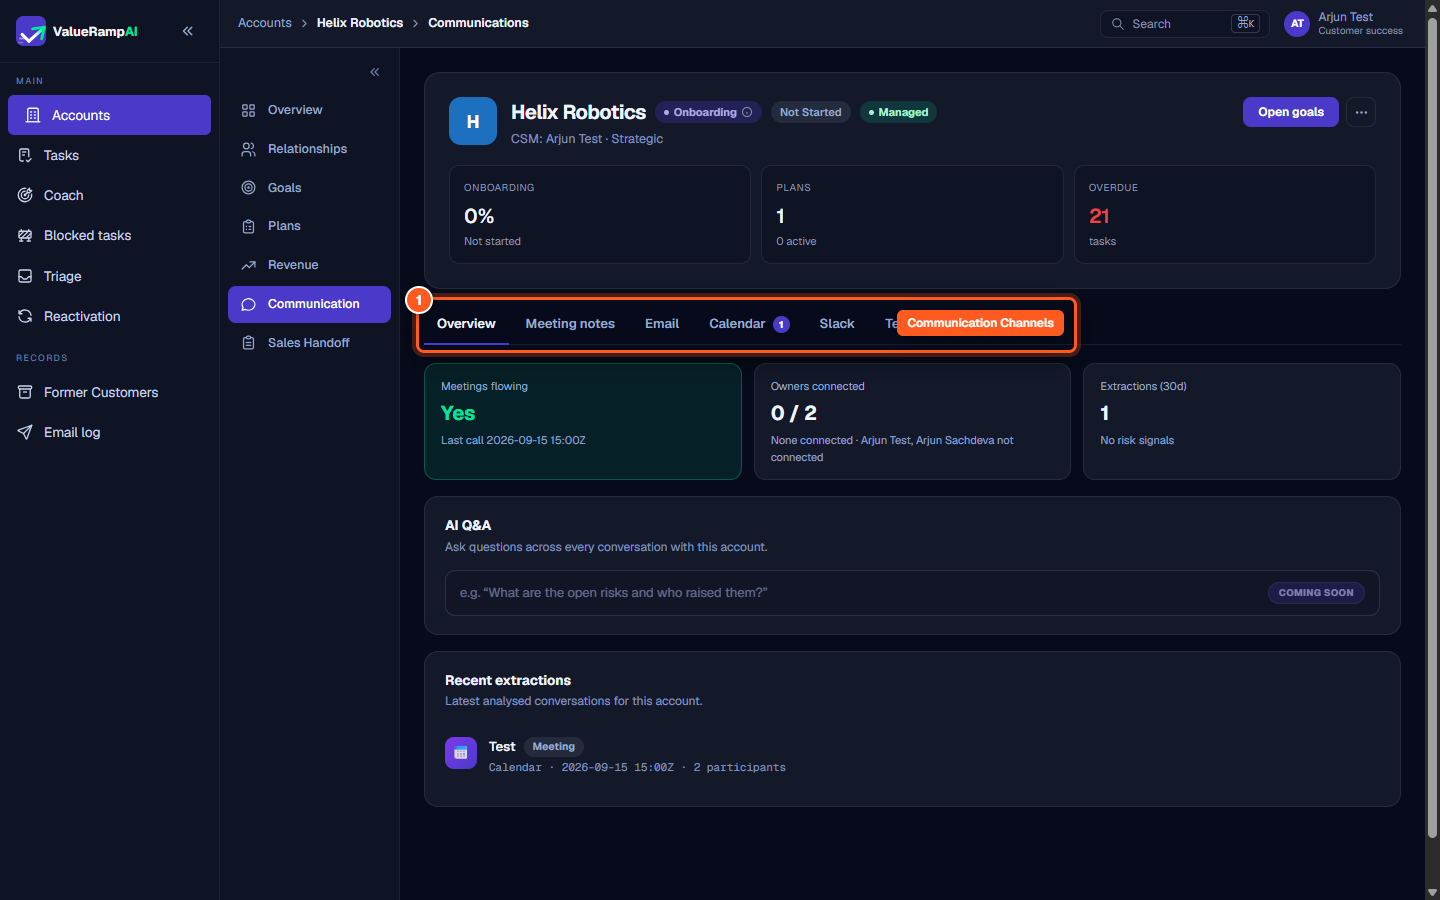Click the Accounts building icon in sidebar
Image resolution: width=1440 pixels, height=900 pixels.
[33, 115]
